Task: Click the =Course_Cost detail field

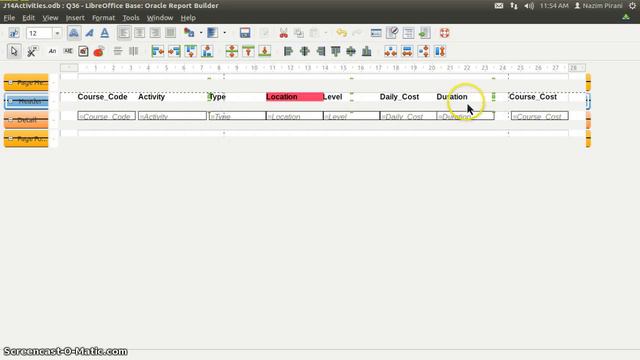Action: click(540, 116)
